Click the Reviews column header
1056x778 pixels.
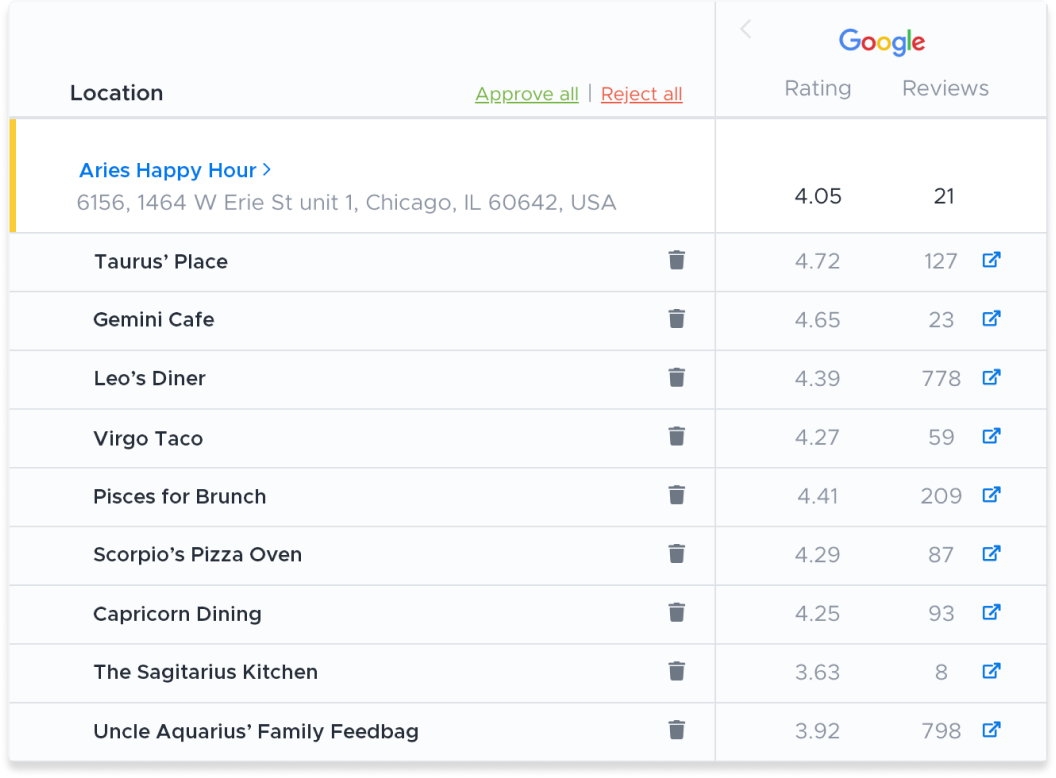[x=945, y=88]
